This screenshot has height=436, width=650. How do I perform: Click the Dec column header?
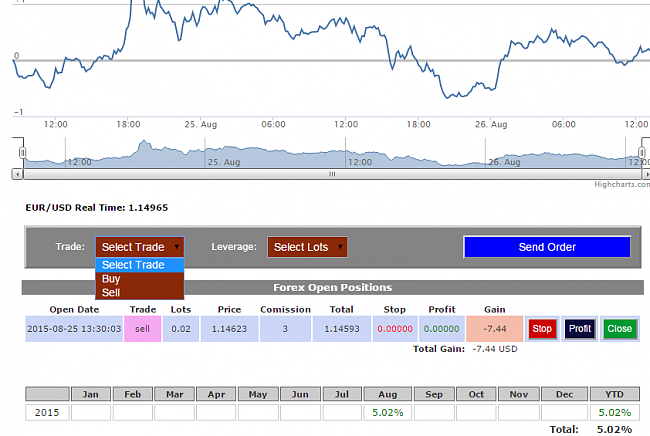[x=564, y=394]
